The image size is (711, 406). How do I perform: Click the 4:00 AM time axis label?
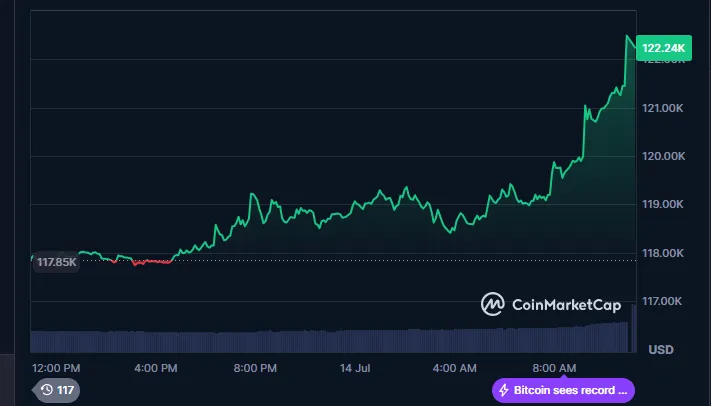455,368
